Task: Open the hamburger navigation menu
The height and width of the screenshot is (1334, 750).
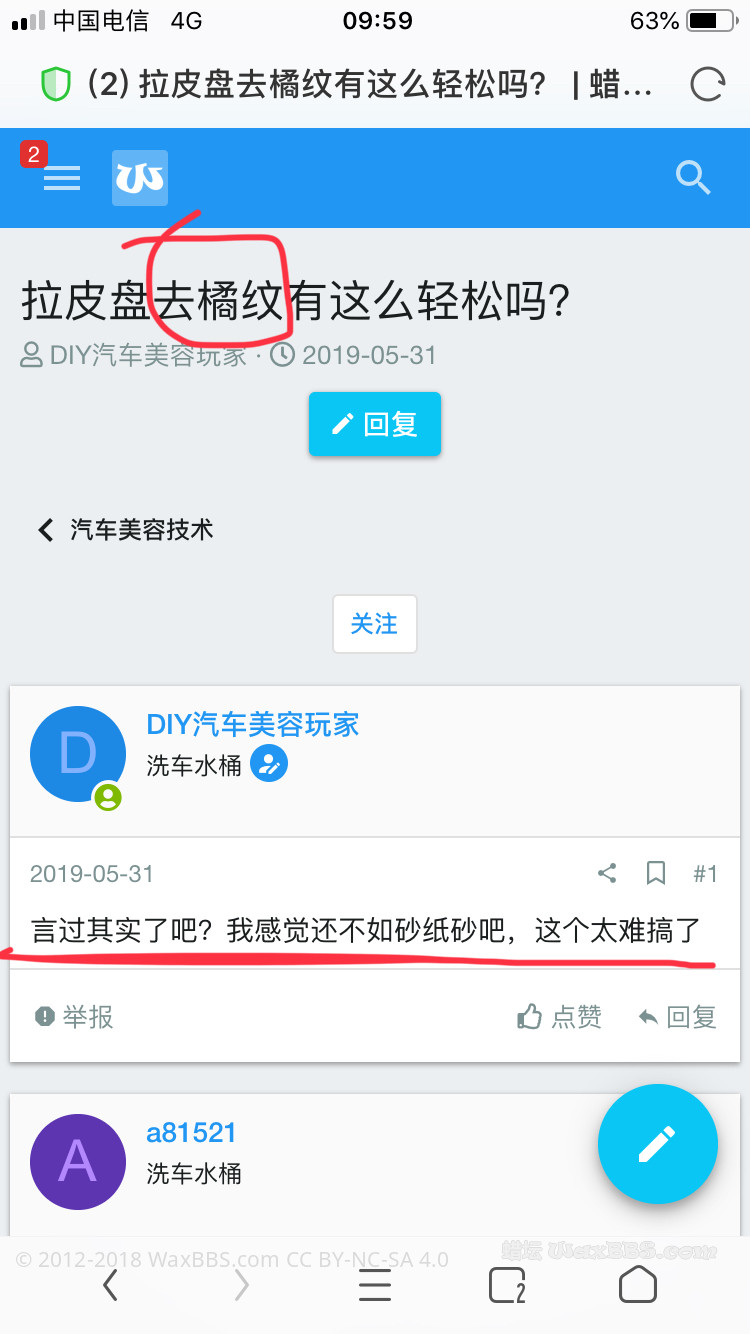Action: pos(62,178)
